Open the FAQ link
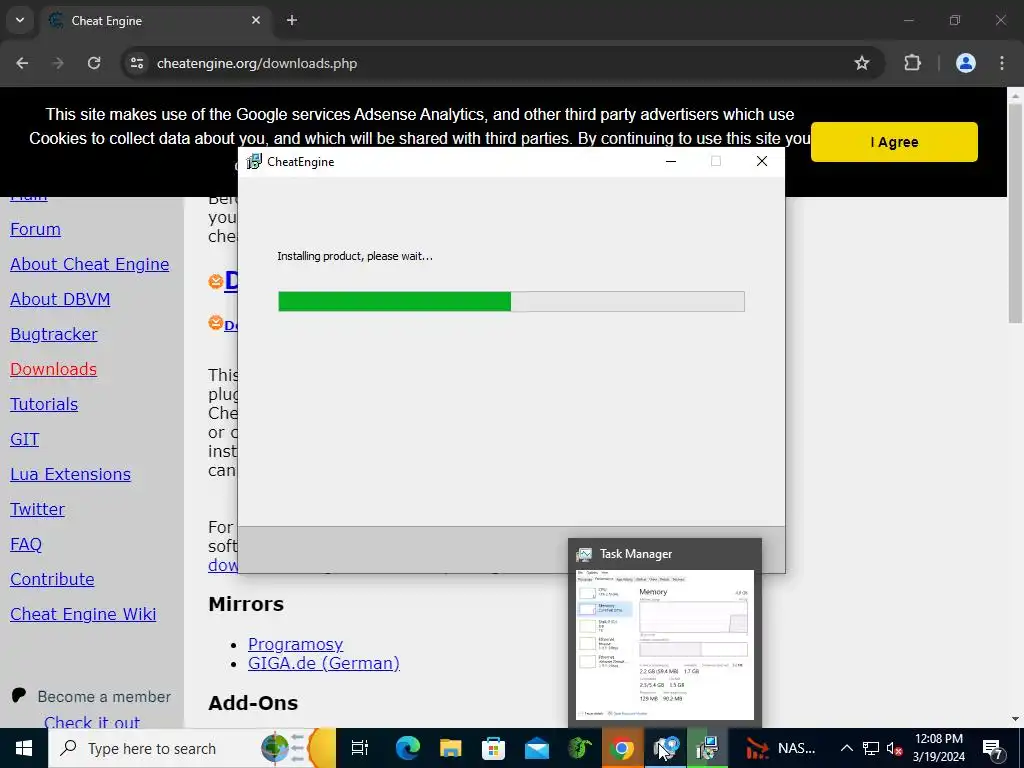 26,544
